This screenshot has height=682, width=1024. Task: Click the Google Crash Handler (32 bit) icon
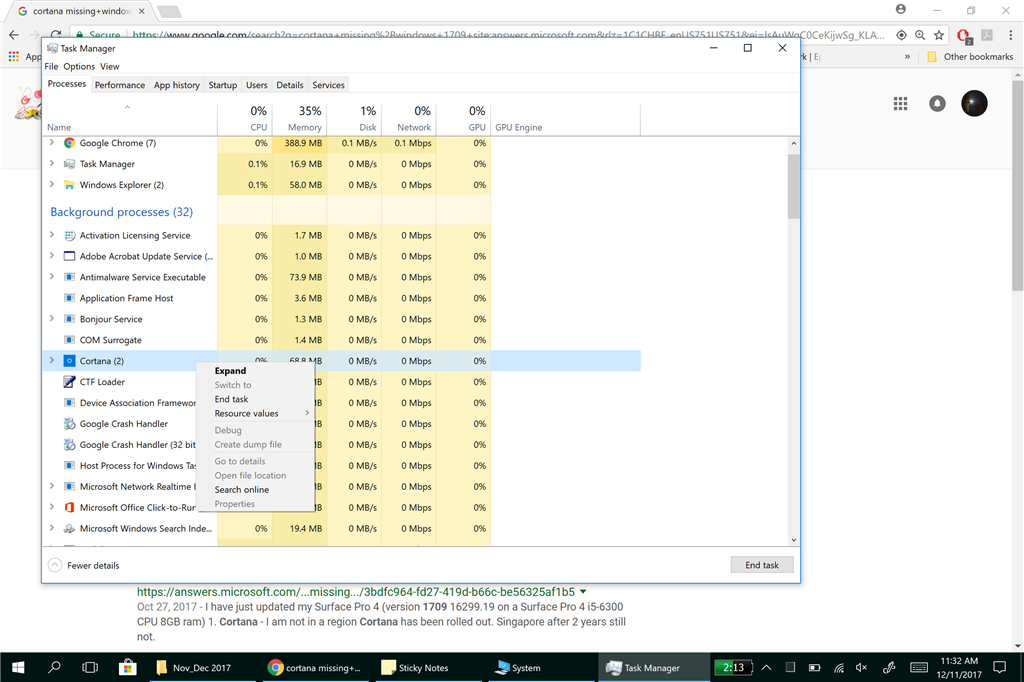(x=69, y=445)
